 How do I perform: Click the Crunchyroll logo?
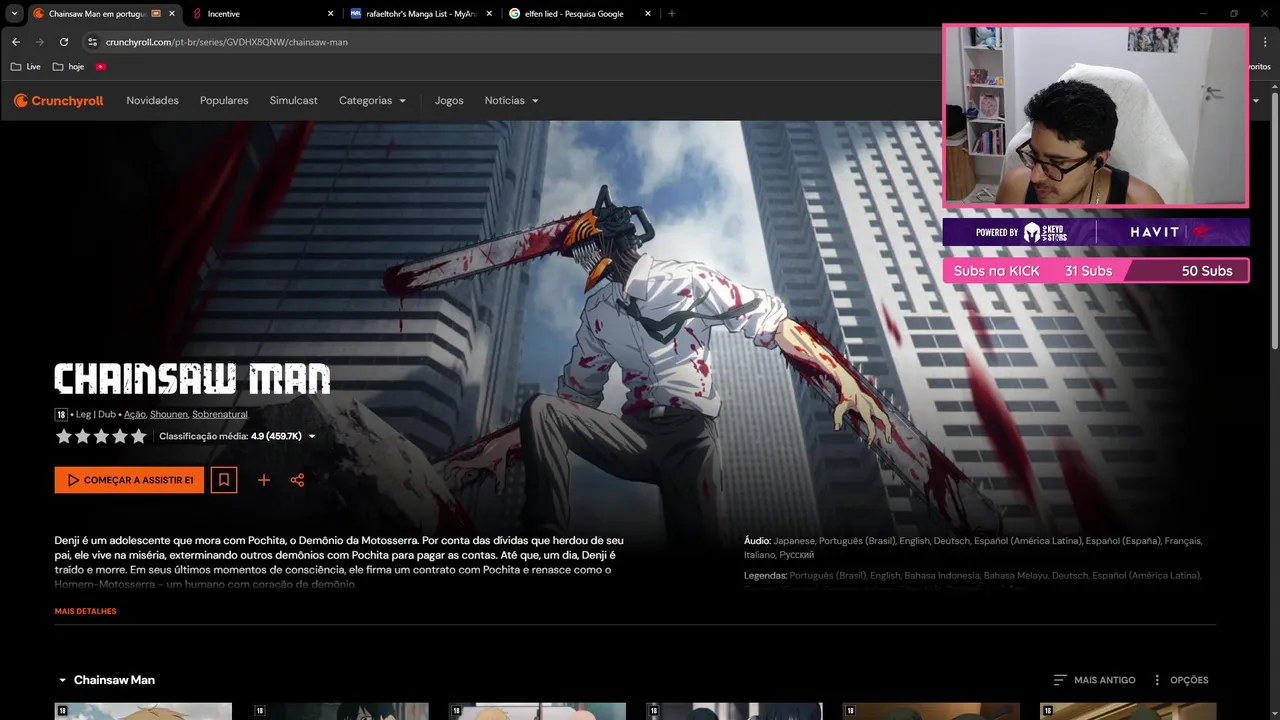59,101
